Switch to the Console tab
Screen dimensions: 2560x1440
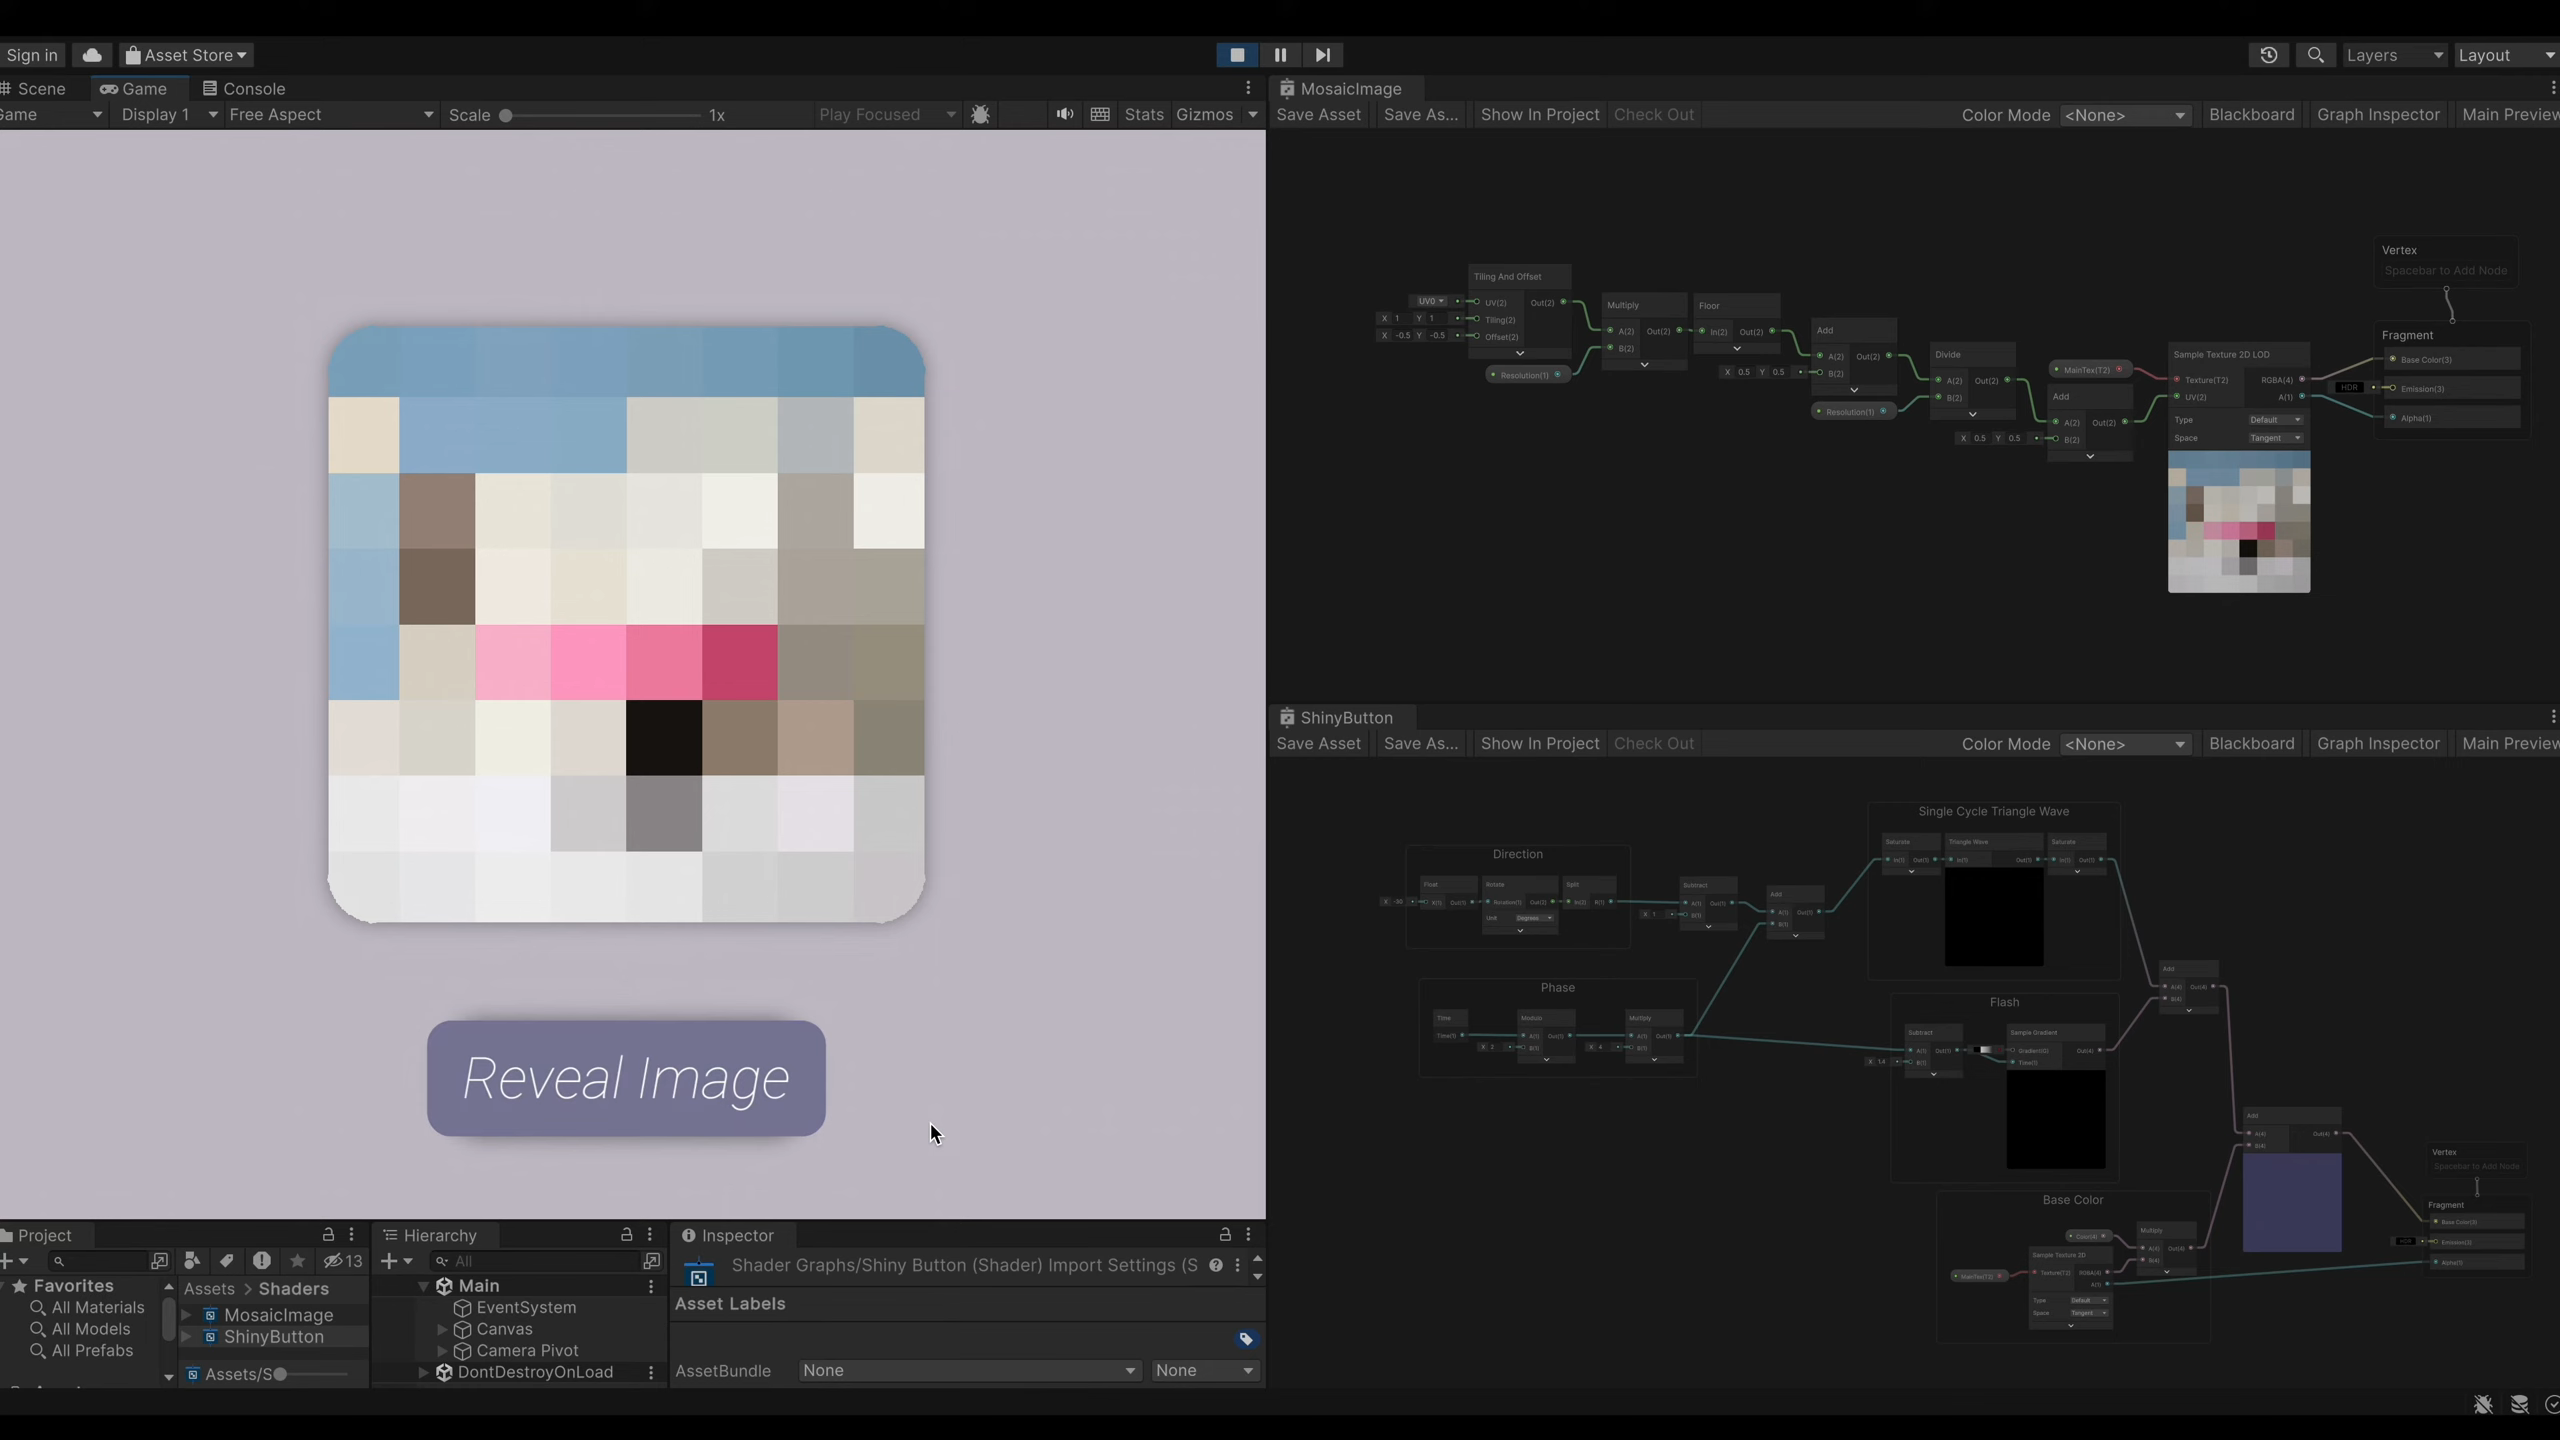point(244,89)
